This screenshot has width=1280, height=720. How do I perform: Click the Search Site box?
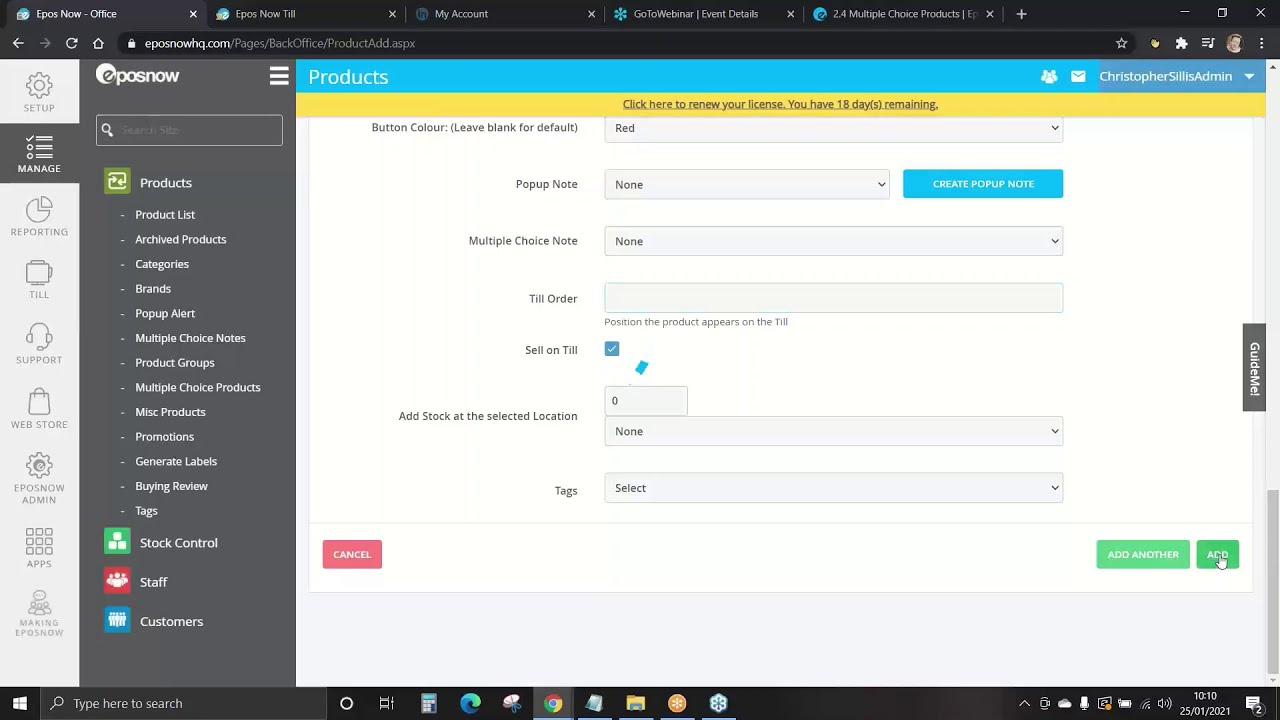189,130
